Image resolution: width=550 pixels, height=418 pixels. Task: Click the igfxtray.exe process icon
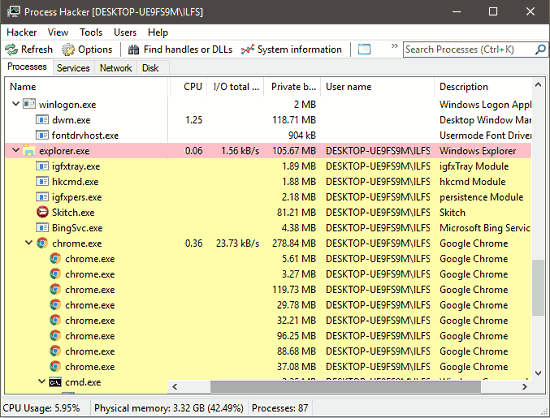[x=42, y=166]
